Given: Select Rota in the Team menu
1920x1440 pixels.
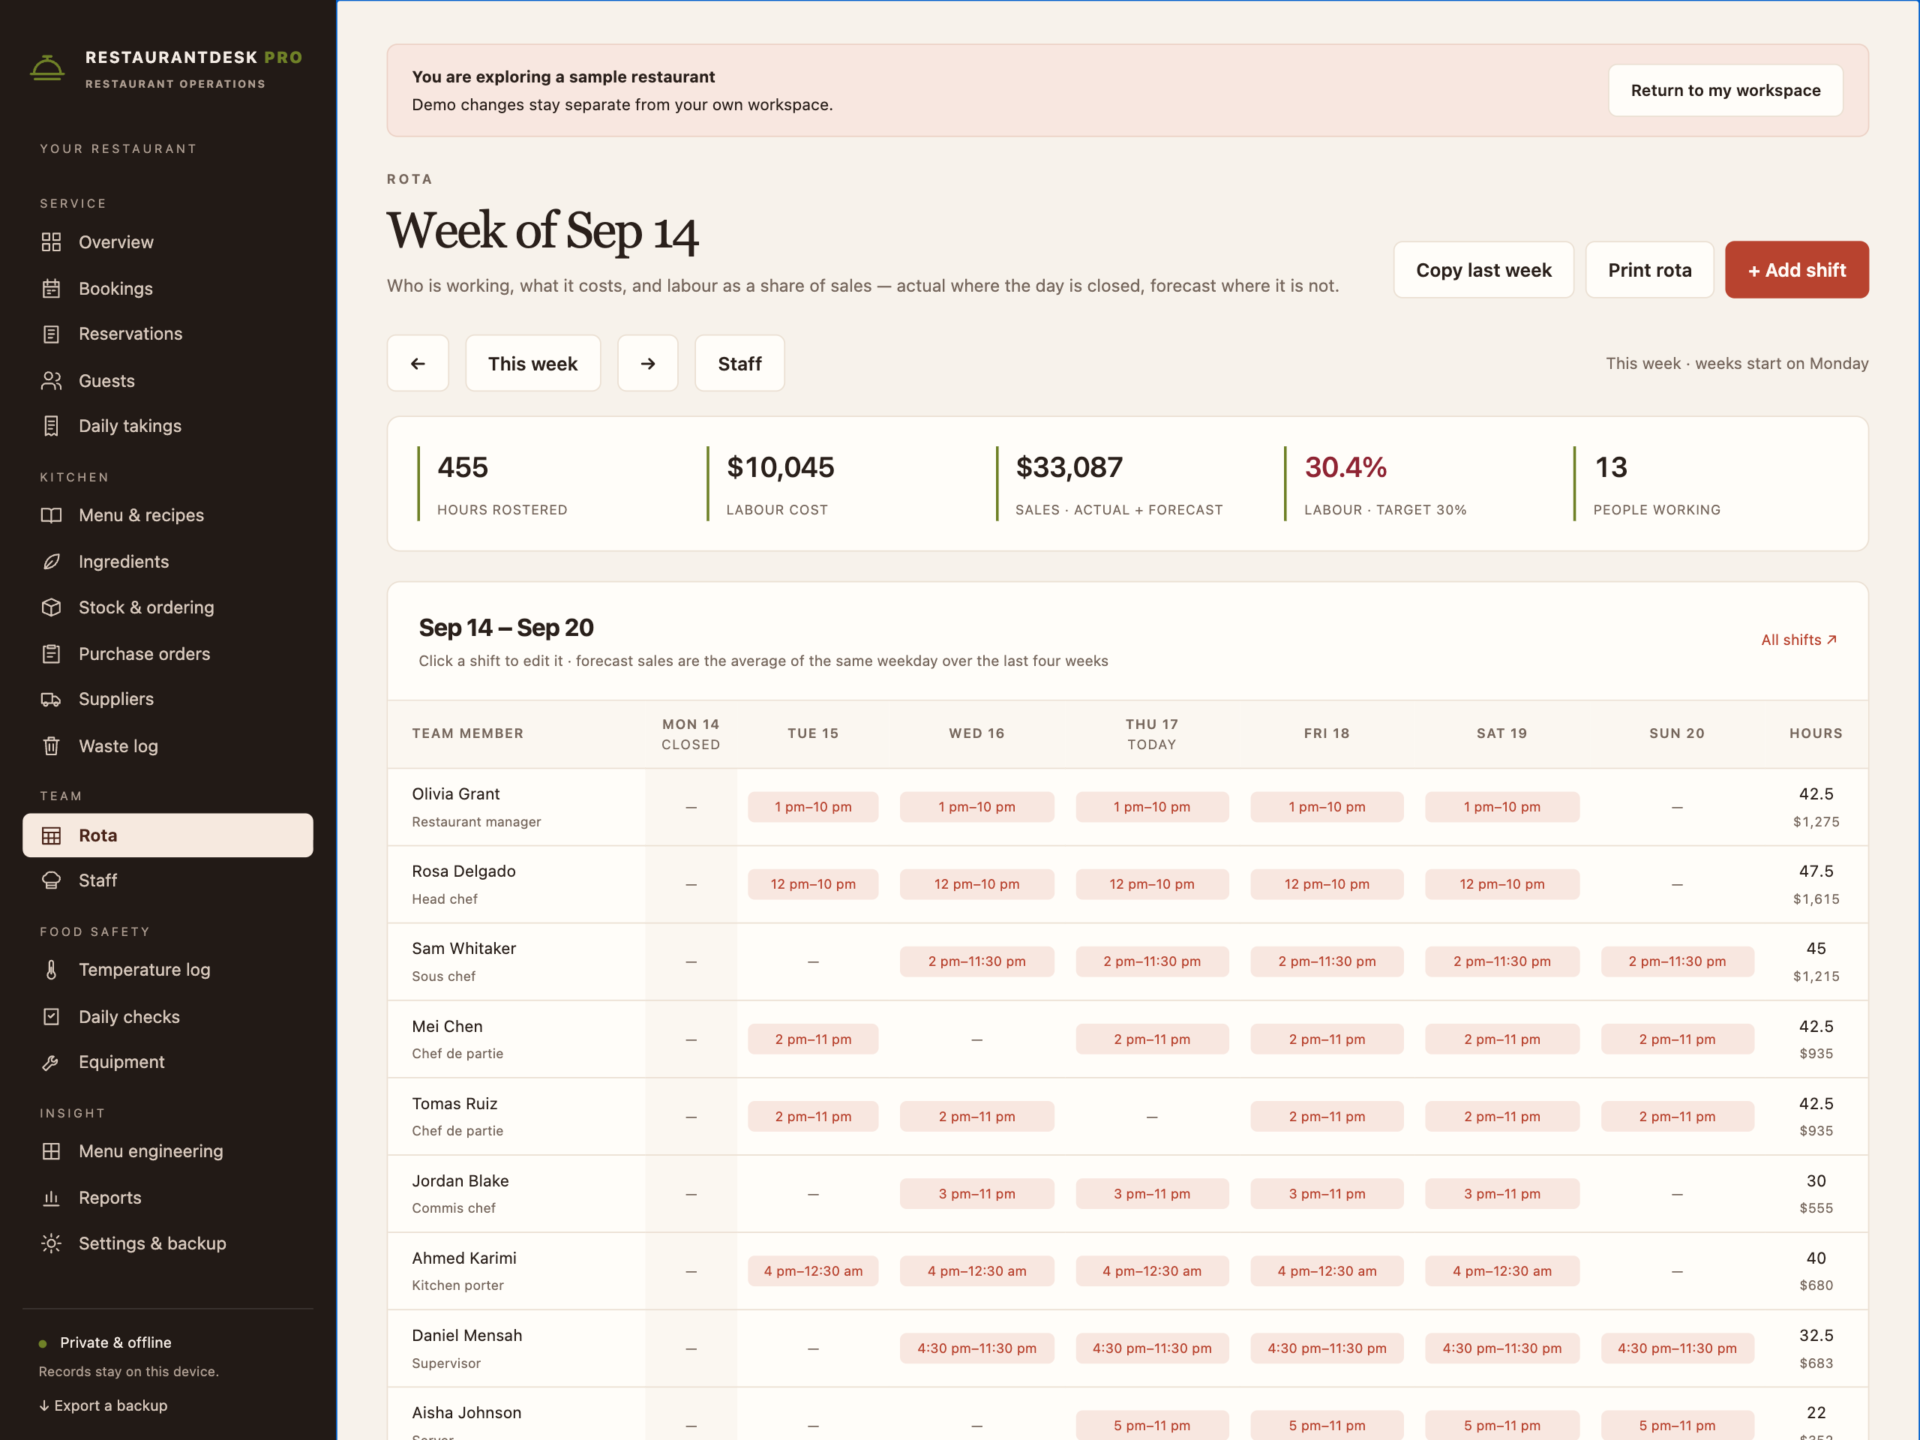Looking at the screenshot, I should (168, 835).
